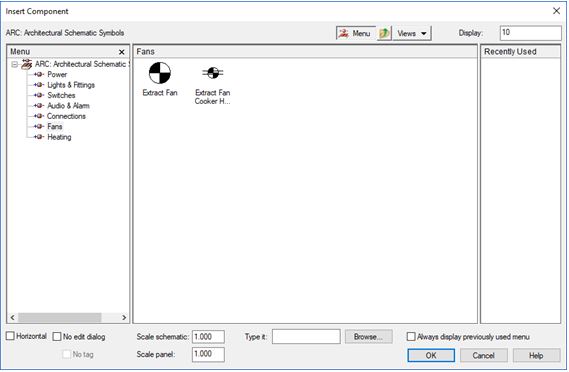Enable Always display previously used menu
The width and height of the screenshot is (569, 372).
(411, 336)
